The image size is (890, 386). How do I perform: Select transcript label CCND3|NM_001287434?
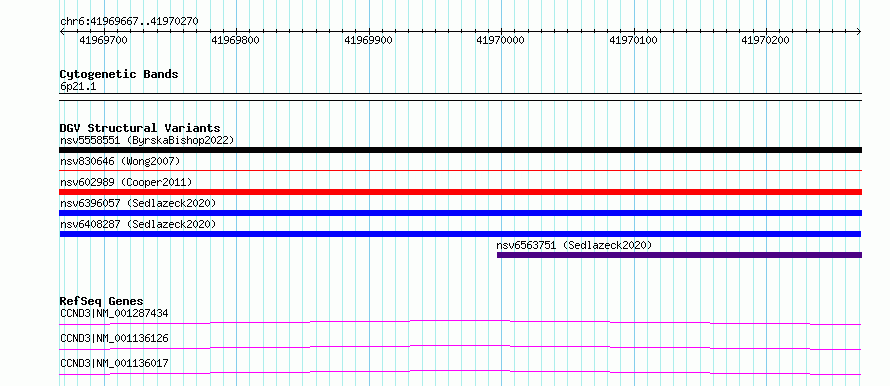114,313
